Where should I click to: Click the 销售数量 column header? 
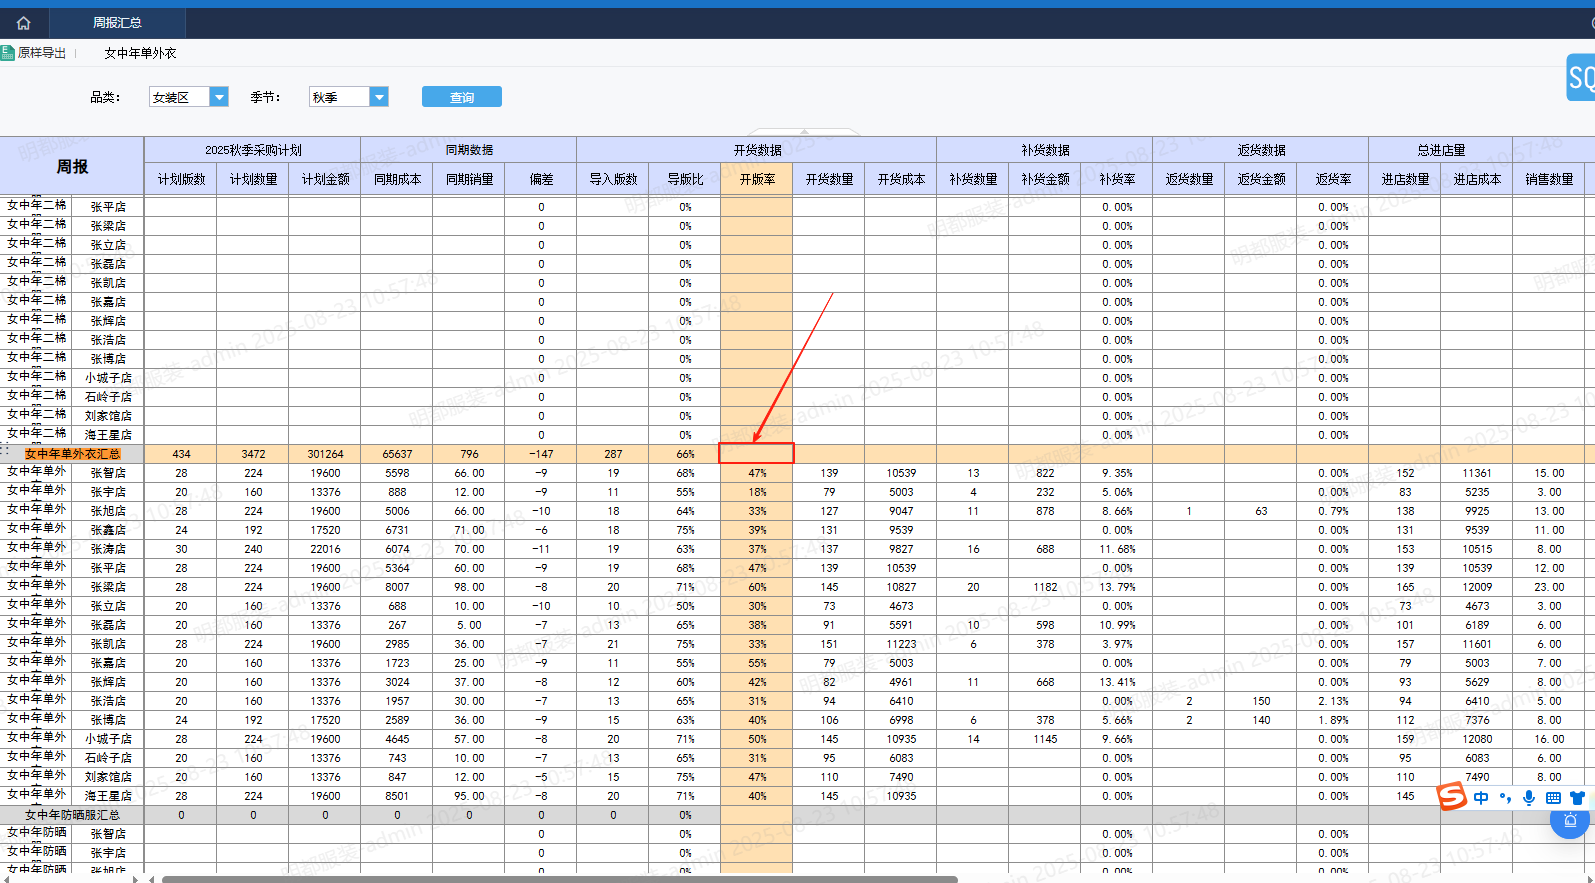tap(1549, 179)
